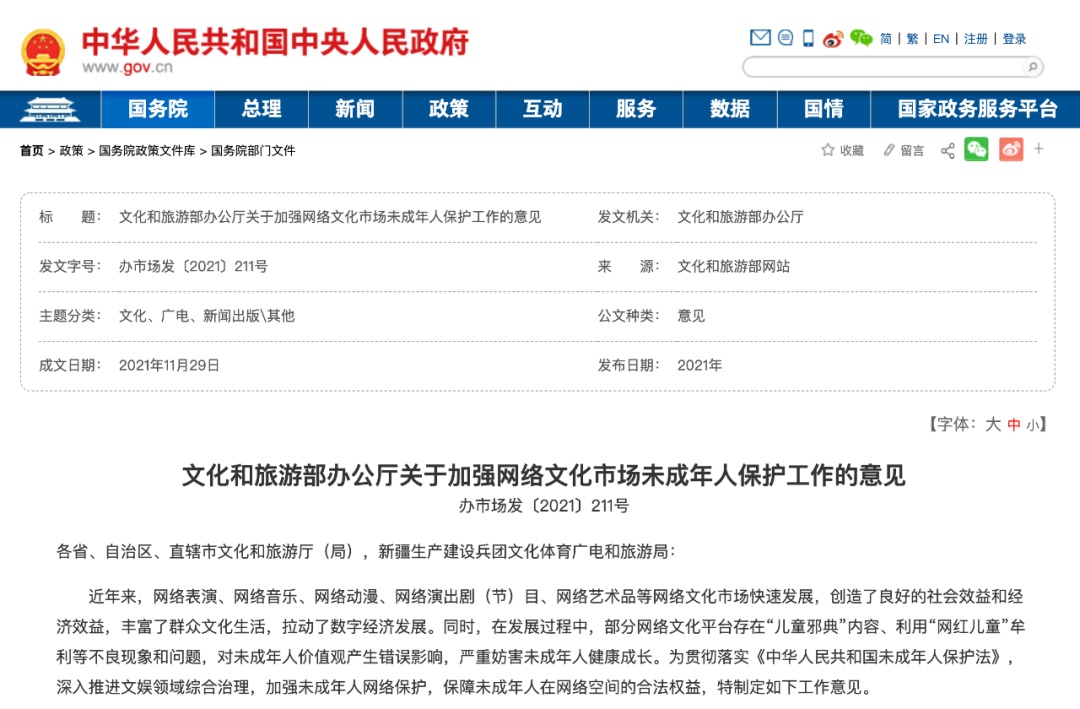The image size is (1080, 709).
Task: Click the magnifier search icon
Action: (1032, 67)
